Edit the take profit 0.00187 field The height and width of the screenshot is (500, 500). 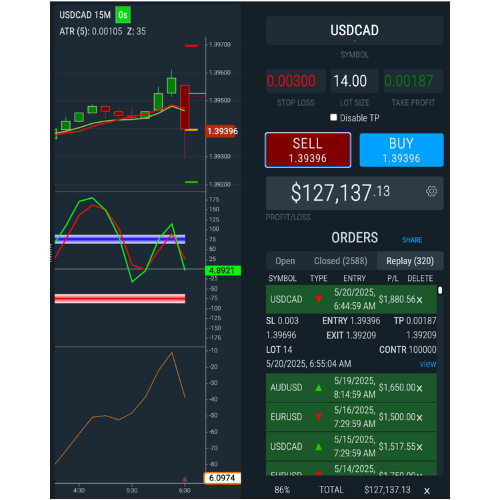tap(413, 81)
